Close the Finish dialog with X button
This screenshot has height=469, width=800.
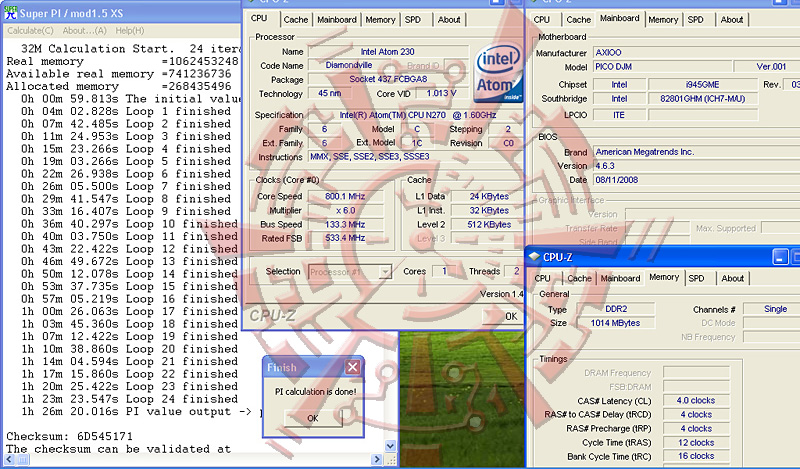[353, 367]
